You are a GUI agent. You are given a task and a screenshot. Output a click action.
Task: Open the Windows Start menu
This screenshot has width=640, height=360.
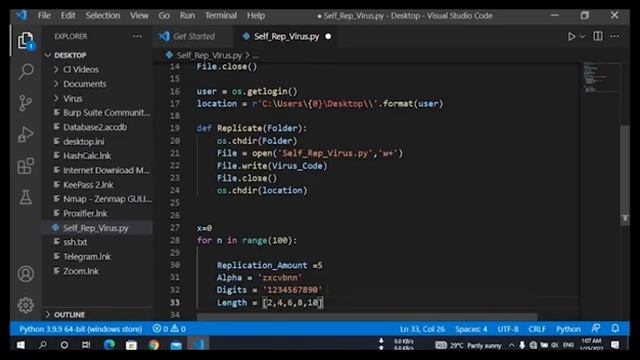coord(20,345)
